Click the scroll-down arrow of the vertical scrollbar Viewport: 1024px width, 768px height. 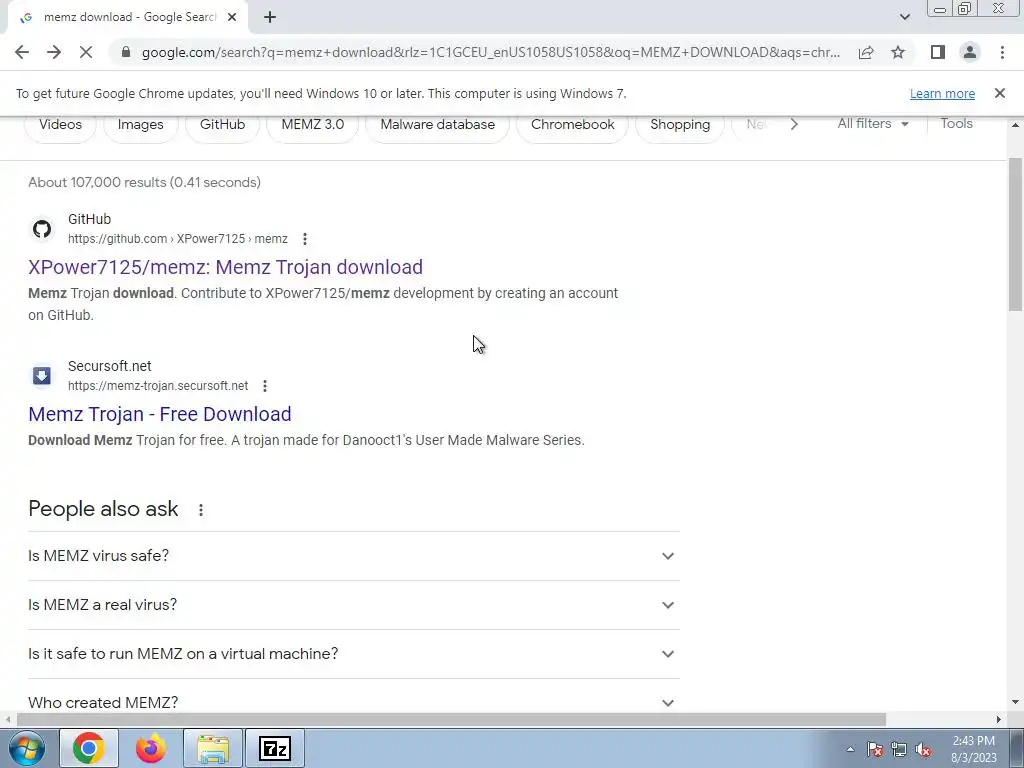[1015, 703]
